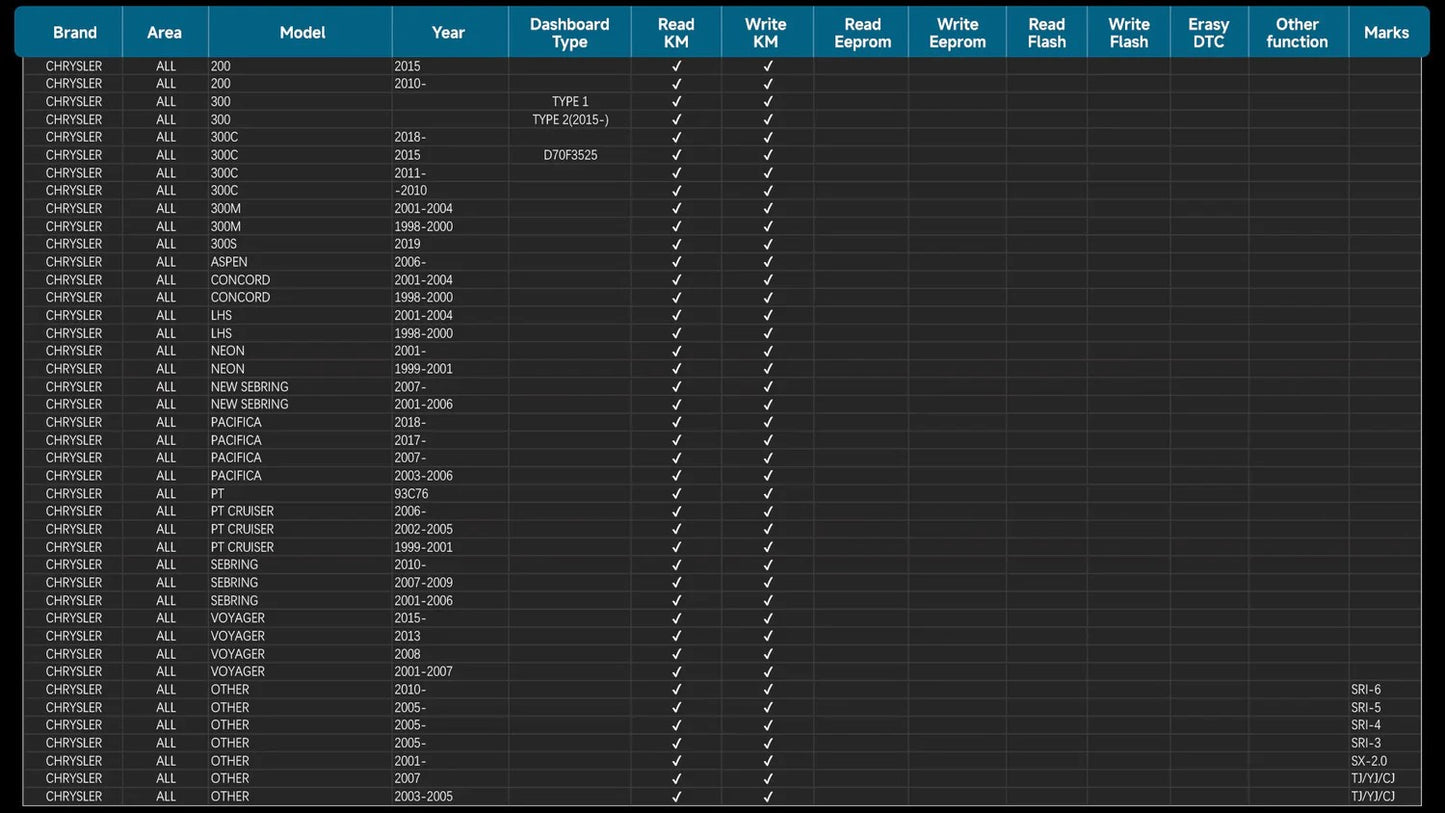Click Write KM checkmark in SX-2.0 row
Viewport: 1445px width, 813px height.
767,761
